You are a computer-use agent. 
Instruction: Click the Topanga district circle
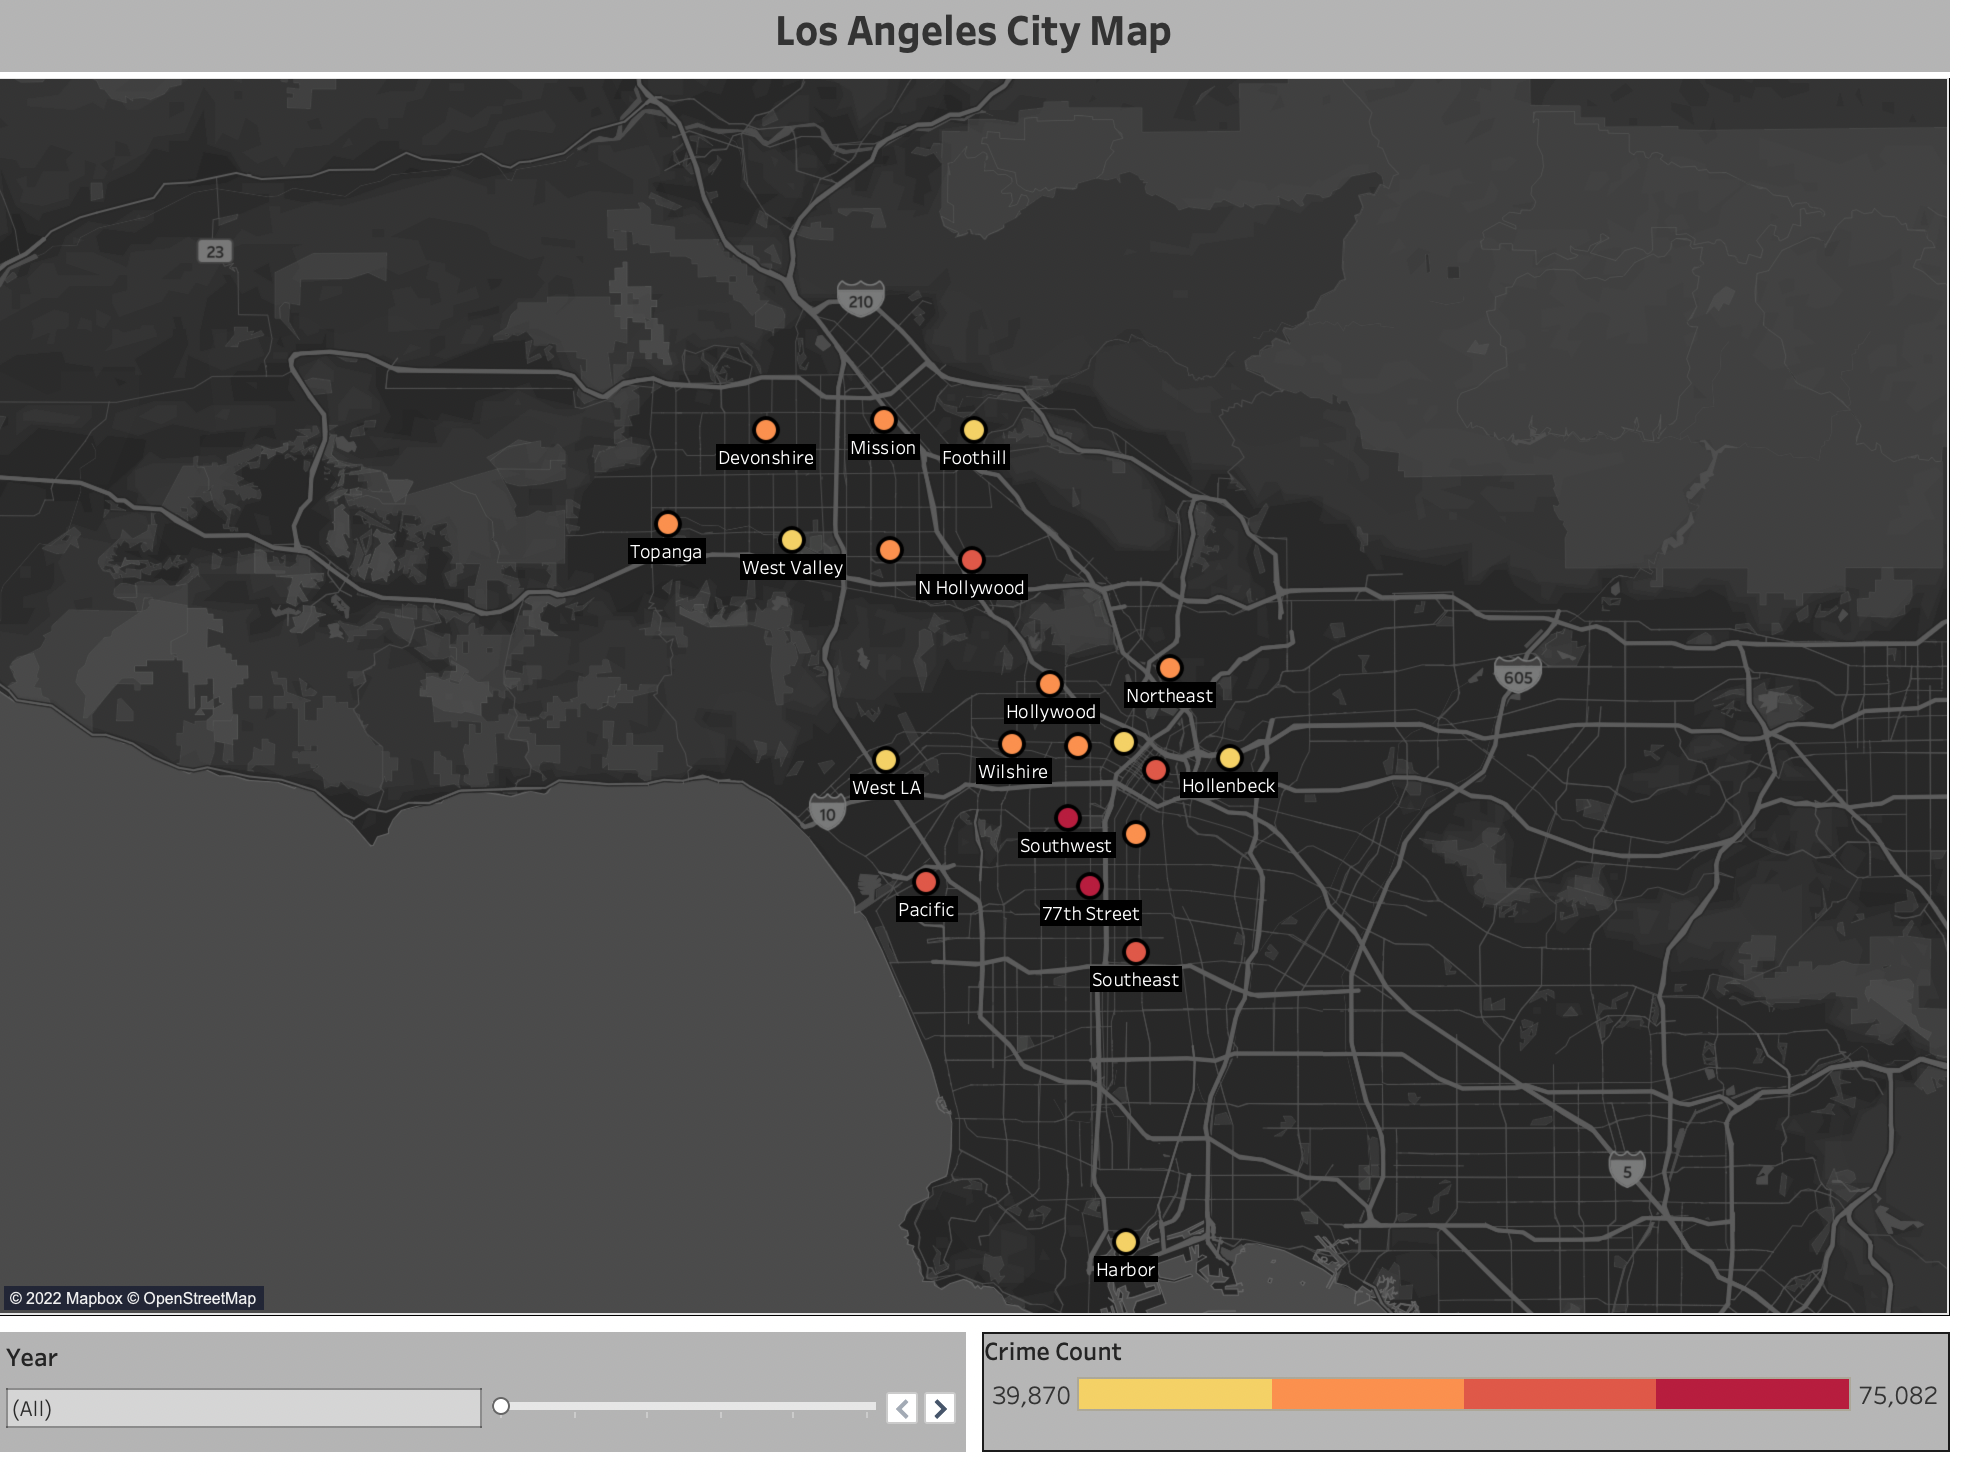pyautogui.click(x=668, y=522)
